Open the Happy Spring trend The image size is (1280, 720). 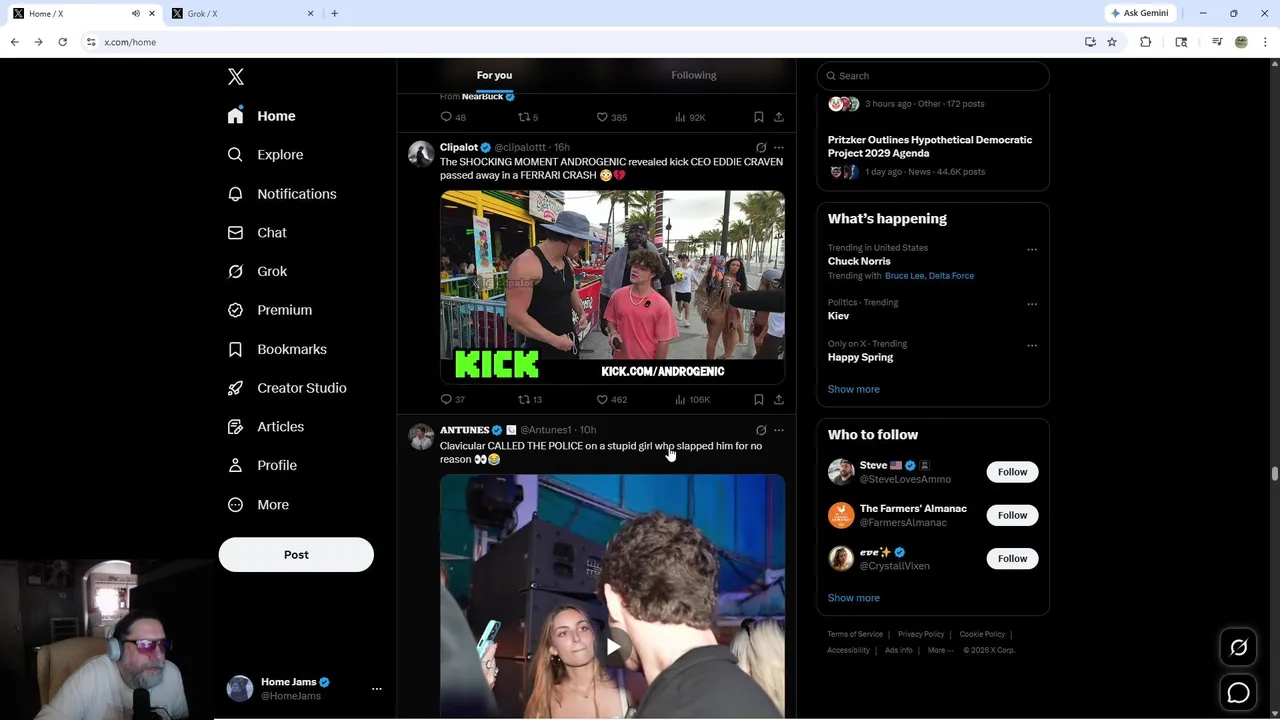[x=860, y=357]
